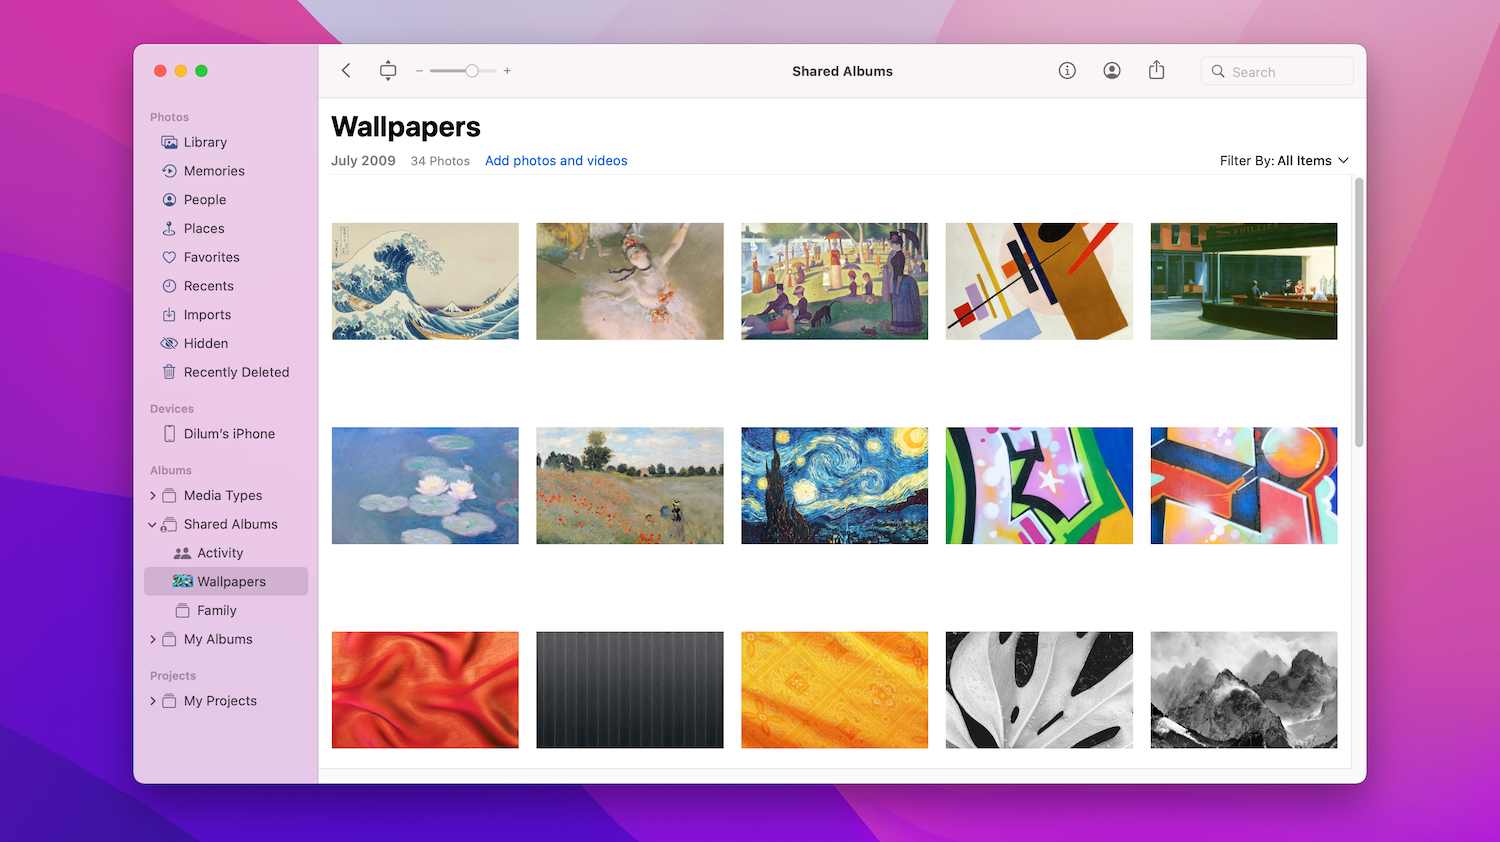
Task: Open the Info button in the toolbar
Action: click(1067, 71)
